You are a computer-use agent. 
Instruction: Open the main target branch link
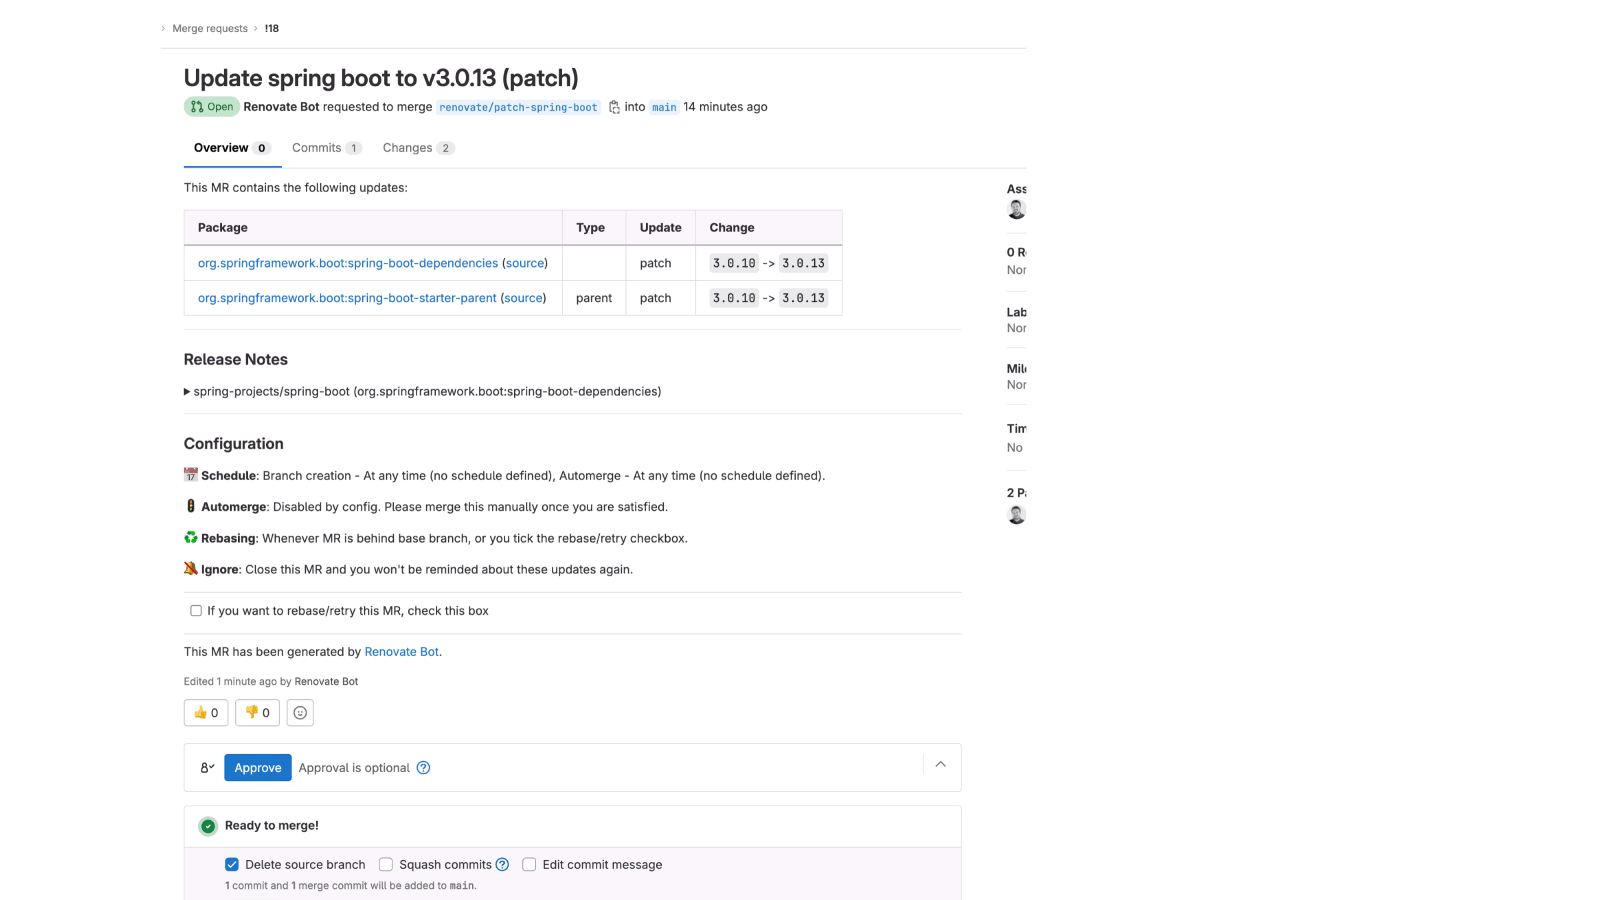(664, 107)
